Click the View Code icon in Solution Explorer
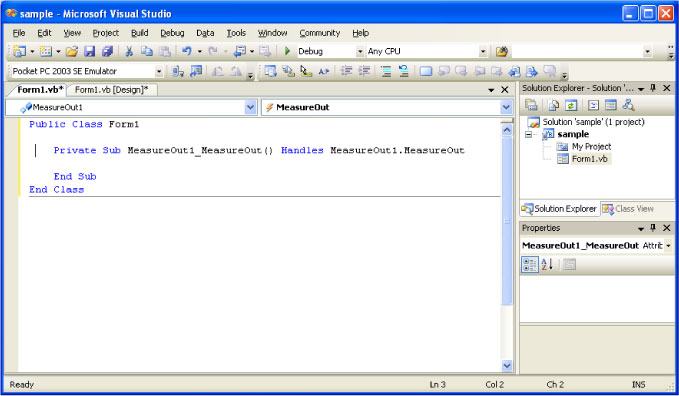The width and height of the screenshot is (679, 396). 593,105
